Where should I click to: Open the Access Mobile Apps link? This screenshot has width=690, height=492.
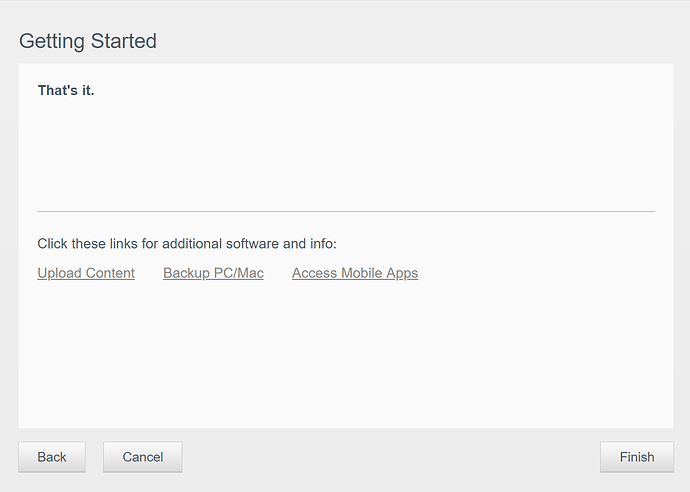[355, 273]
